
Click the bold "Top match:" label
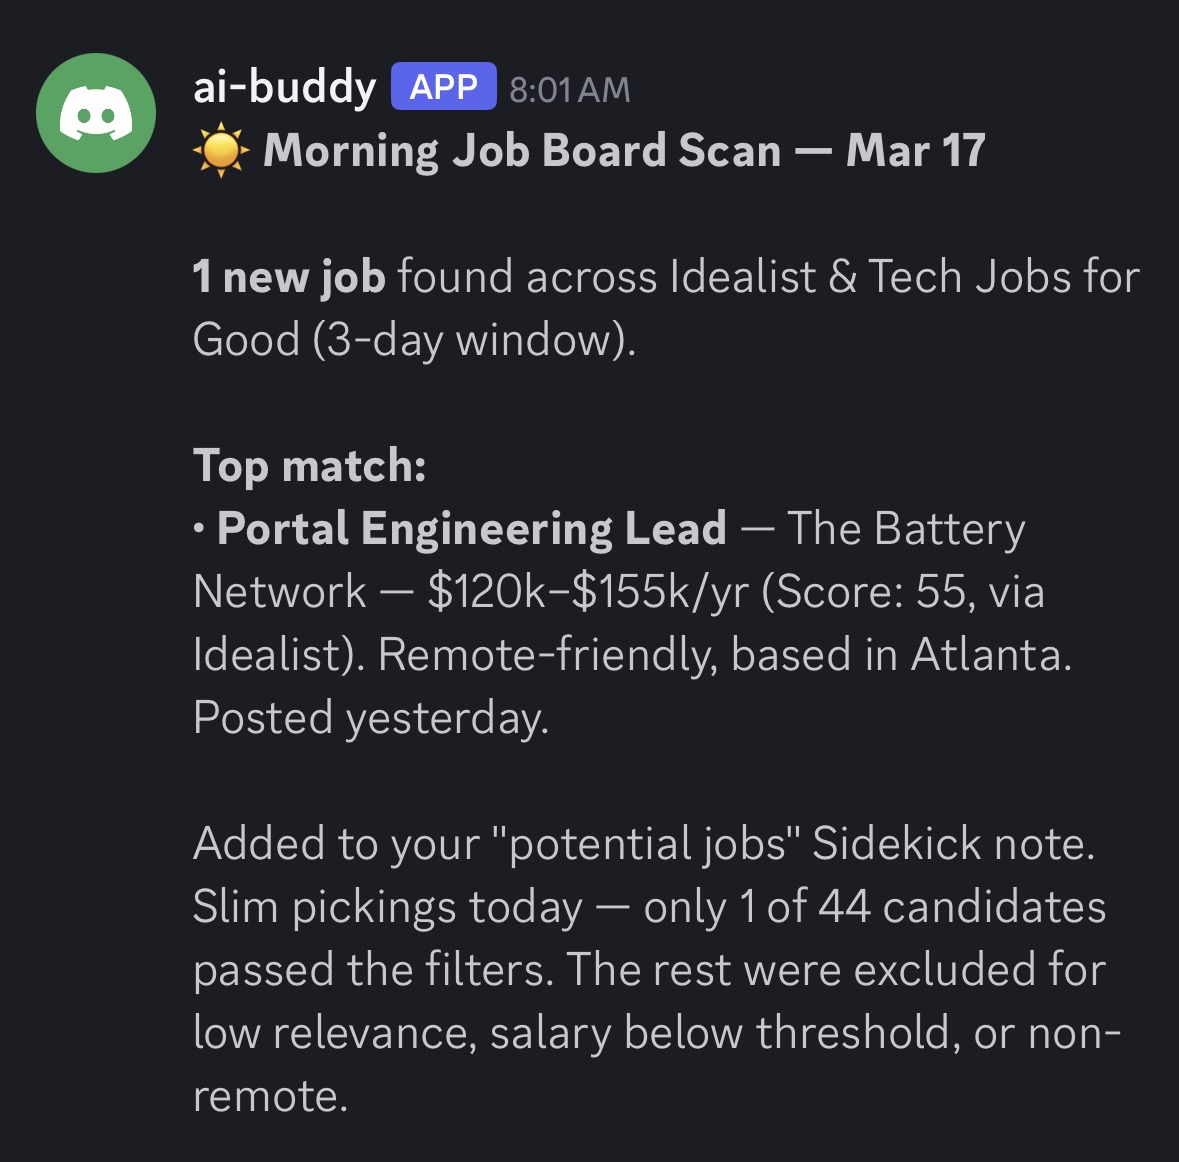click(310, 466)
